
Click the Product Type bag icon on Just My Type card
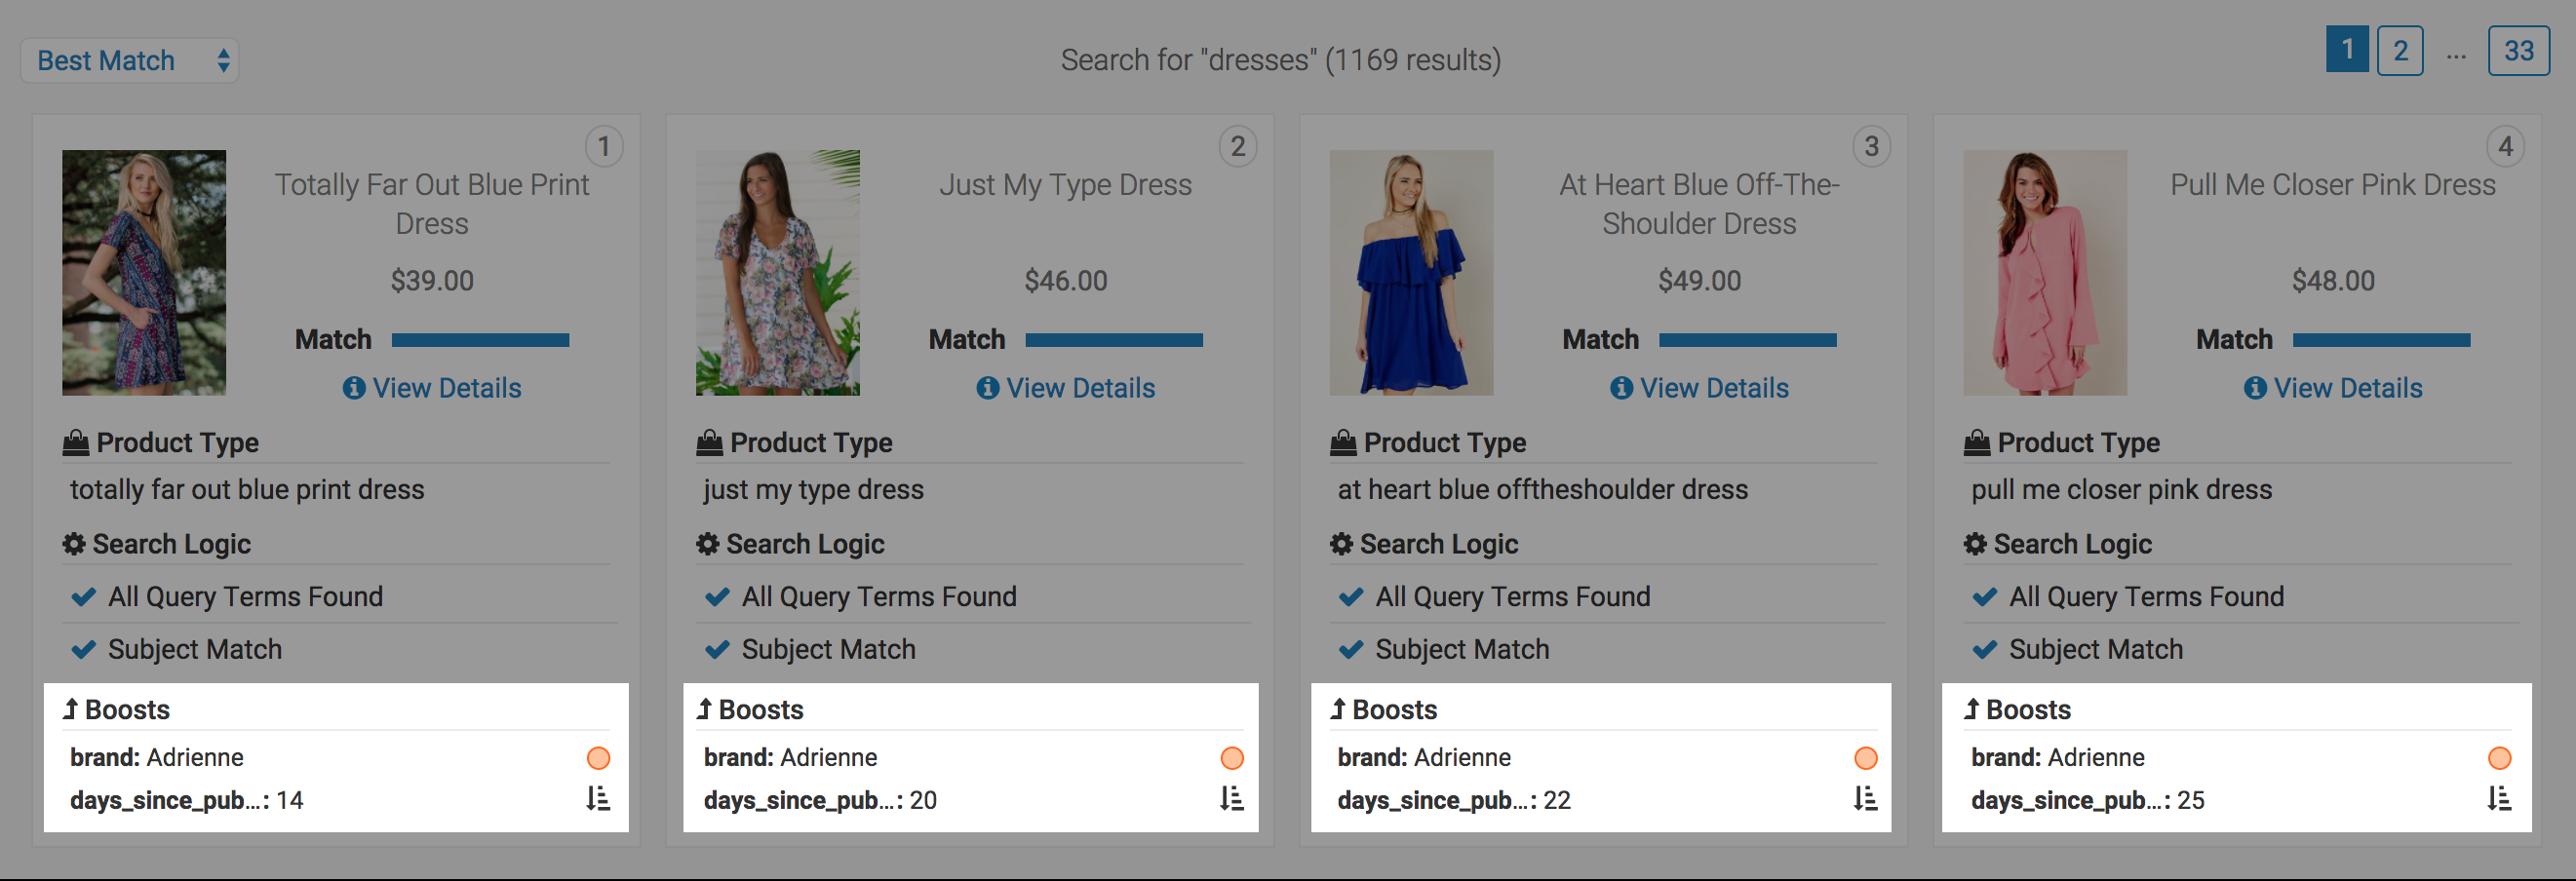coord(709,442)
